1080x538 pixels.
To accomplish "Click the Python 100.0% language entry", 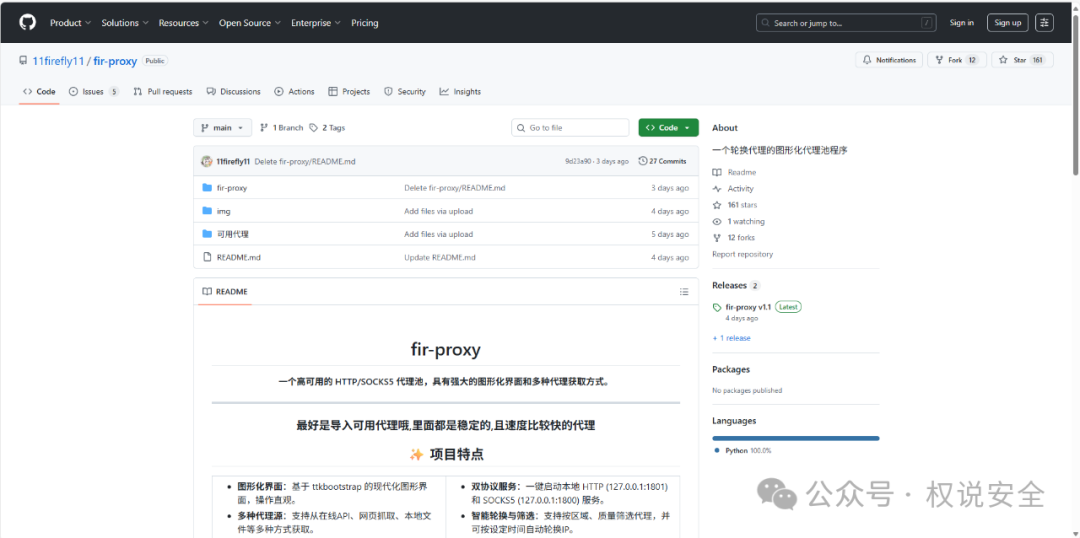I will (x=743, y=451).
